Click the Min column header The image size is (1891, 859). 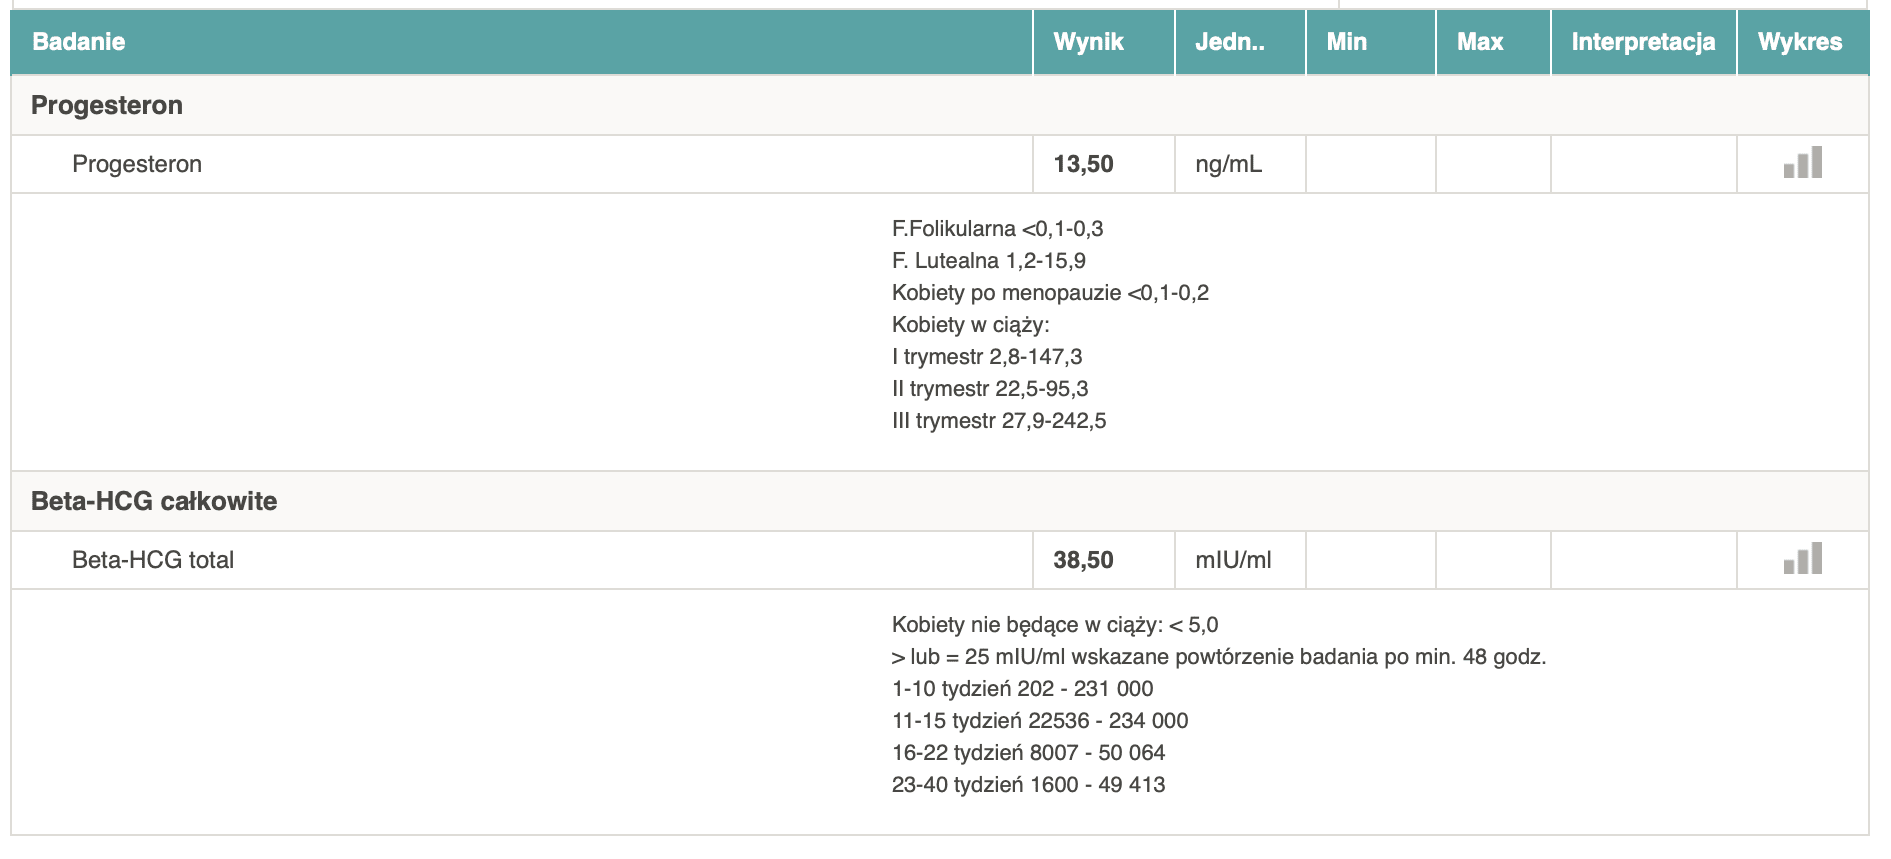point(1346,42)
